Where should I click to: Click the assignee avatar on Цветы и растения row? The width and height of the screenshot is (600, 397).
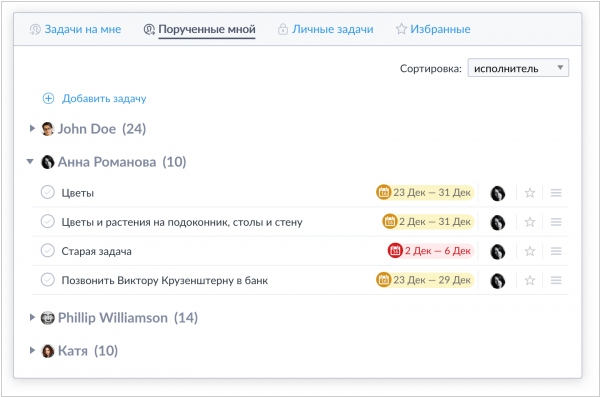497,222
